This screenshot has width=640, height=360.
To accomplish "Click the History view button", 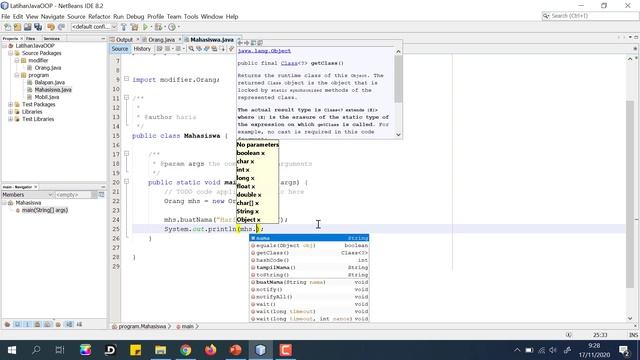I will click(x=142, y=49).
